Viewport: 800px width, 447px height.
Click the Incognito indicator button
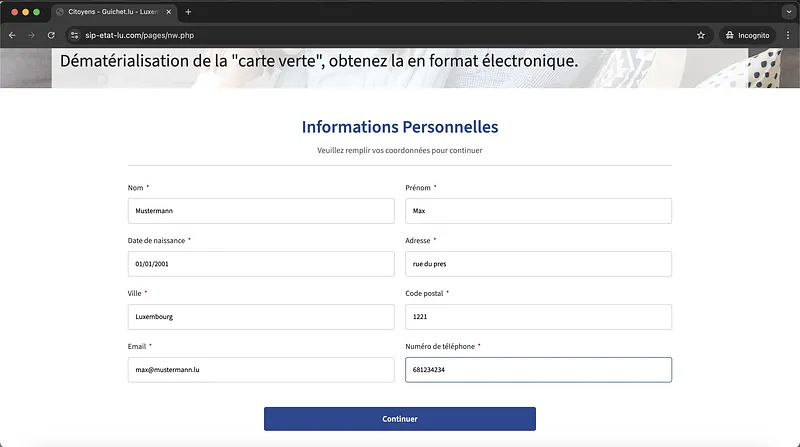(747, 35)
